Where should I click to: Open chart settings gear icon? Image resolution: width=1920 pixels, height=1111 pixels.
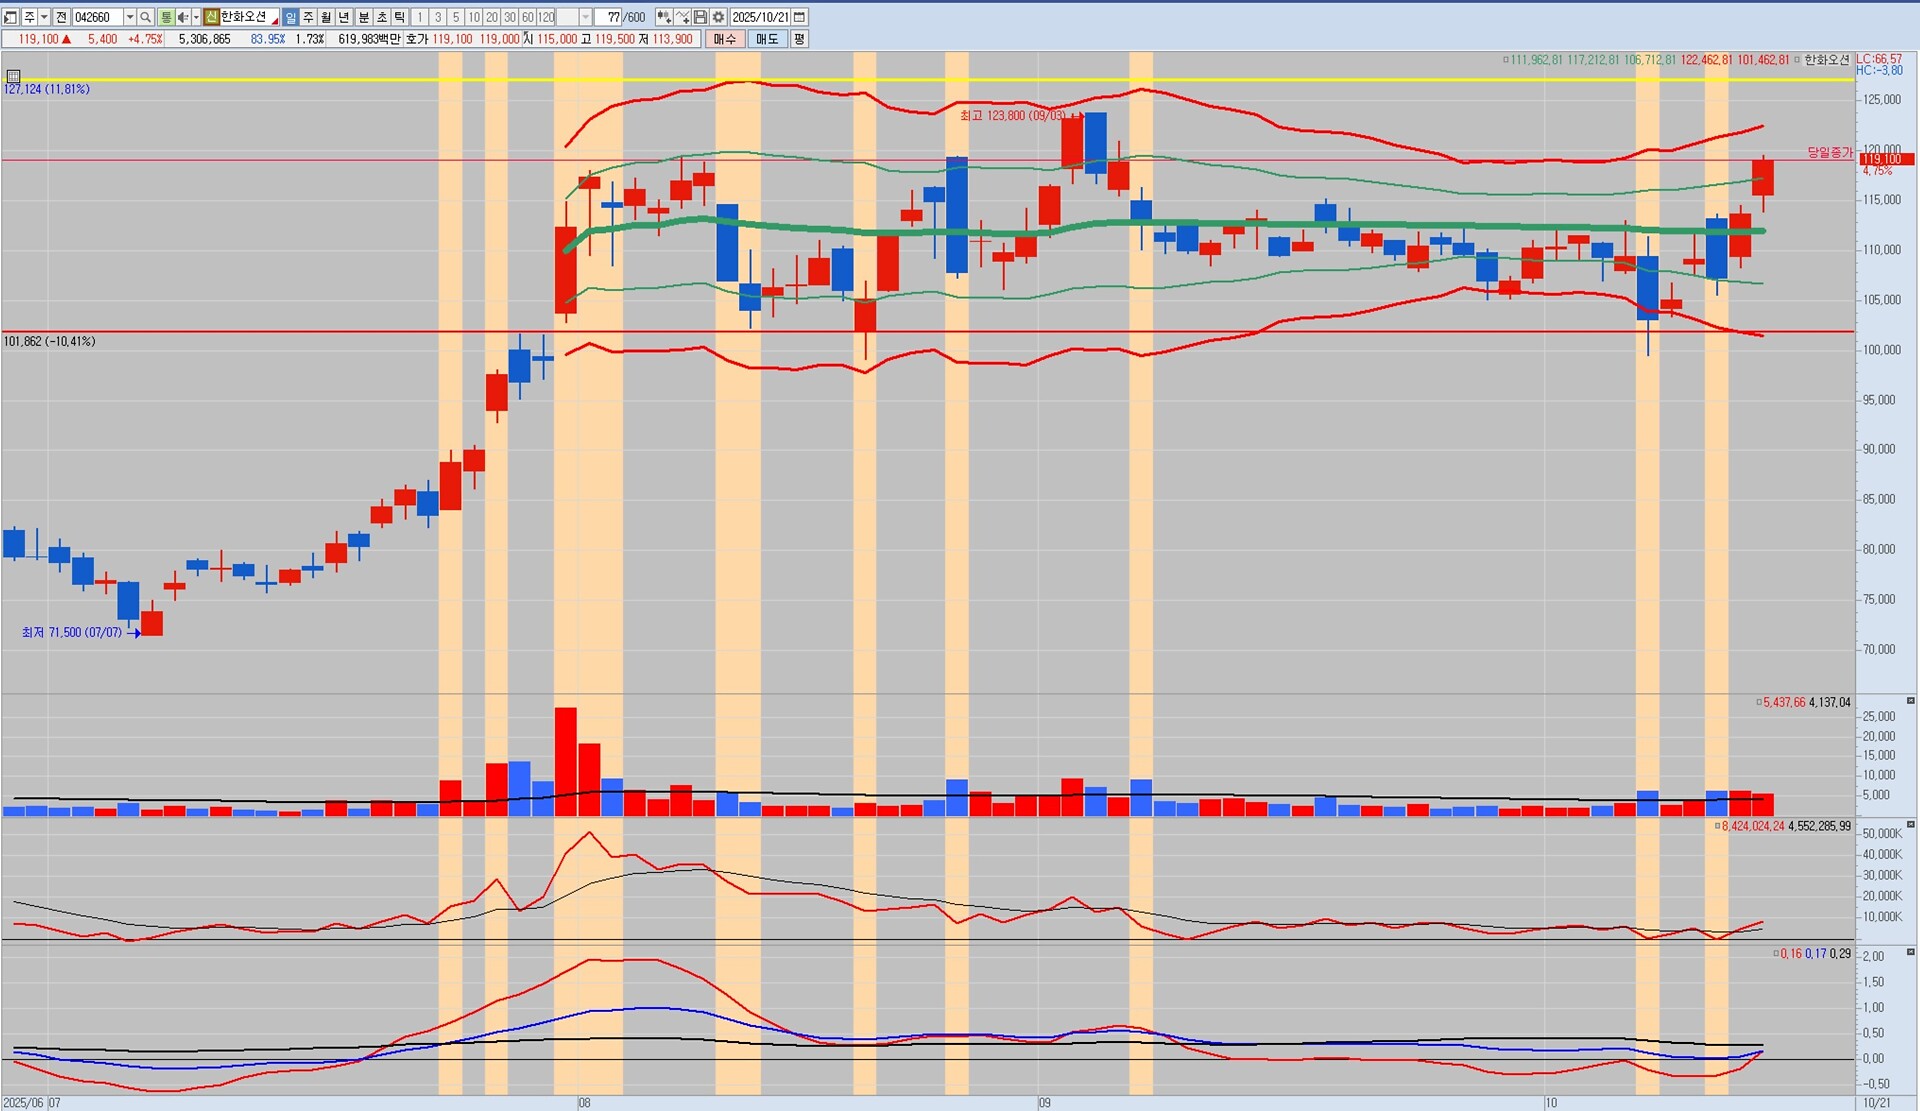(718, 17)
